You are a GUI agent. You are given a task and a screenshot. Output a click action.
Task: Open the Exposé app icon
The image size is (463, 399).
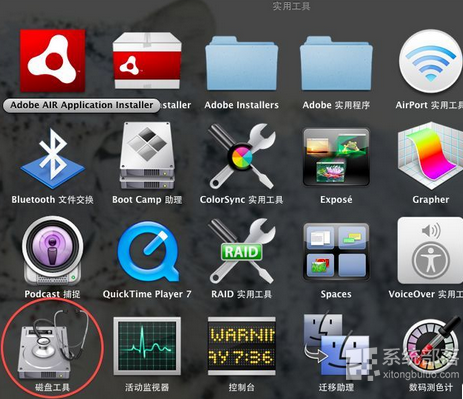[336, 157]
